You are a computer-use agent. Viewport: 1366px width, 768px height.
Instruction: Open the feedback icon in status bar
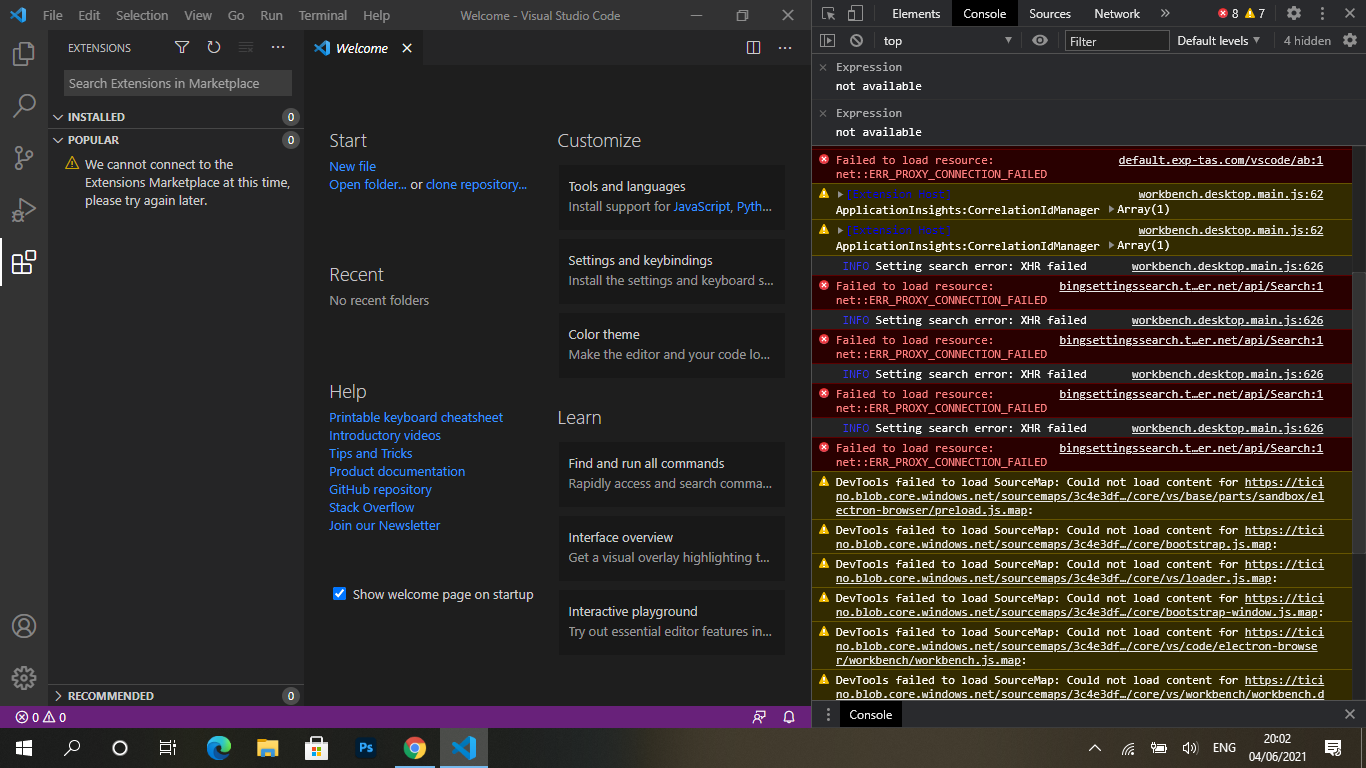[760, 717]
